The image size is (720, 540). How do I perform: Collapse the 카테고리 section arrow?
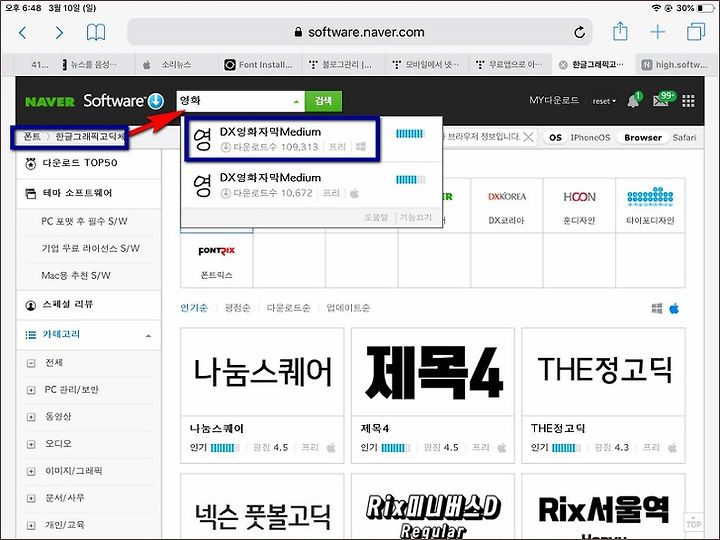pos(148,336)
